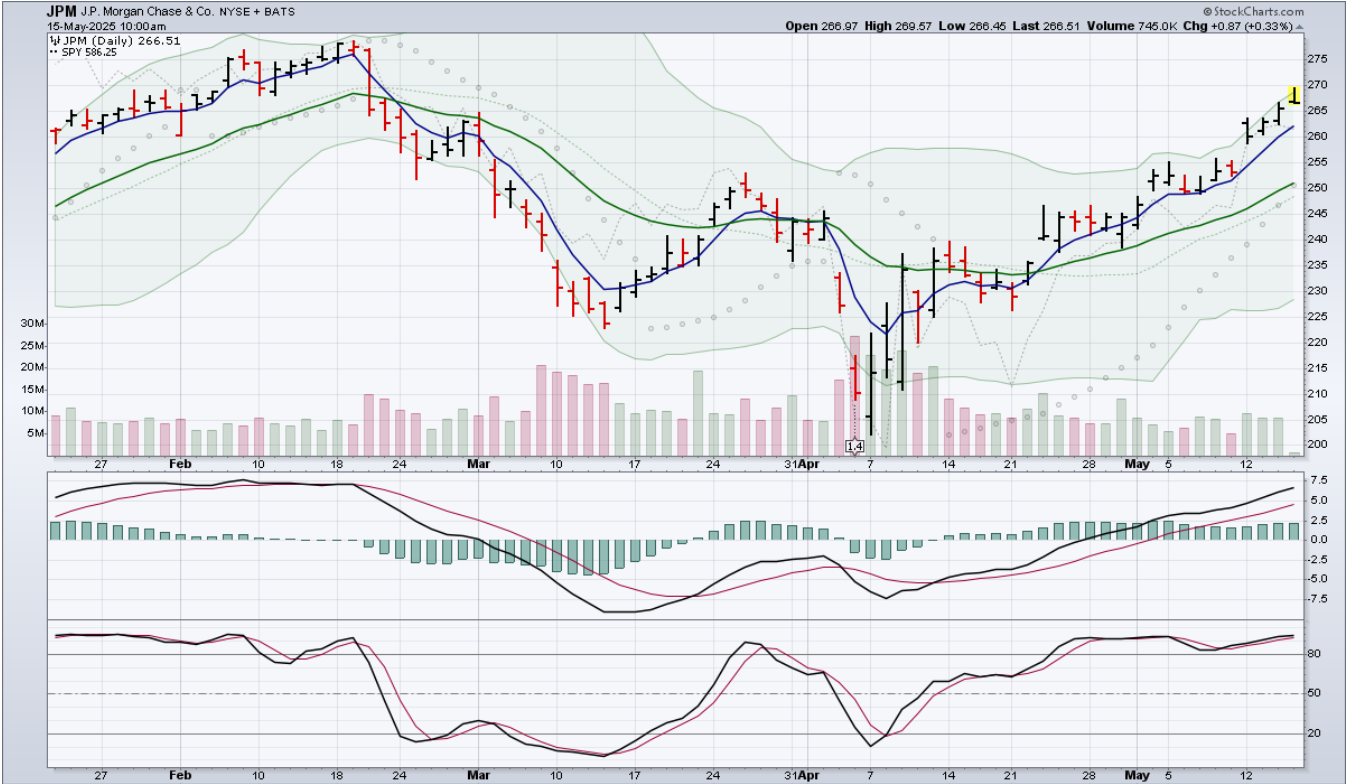Image resolution: width=1346 pixels, height=784 pixels.
Task: Click the '270' price axis label
Action: coord(1318,86)
